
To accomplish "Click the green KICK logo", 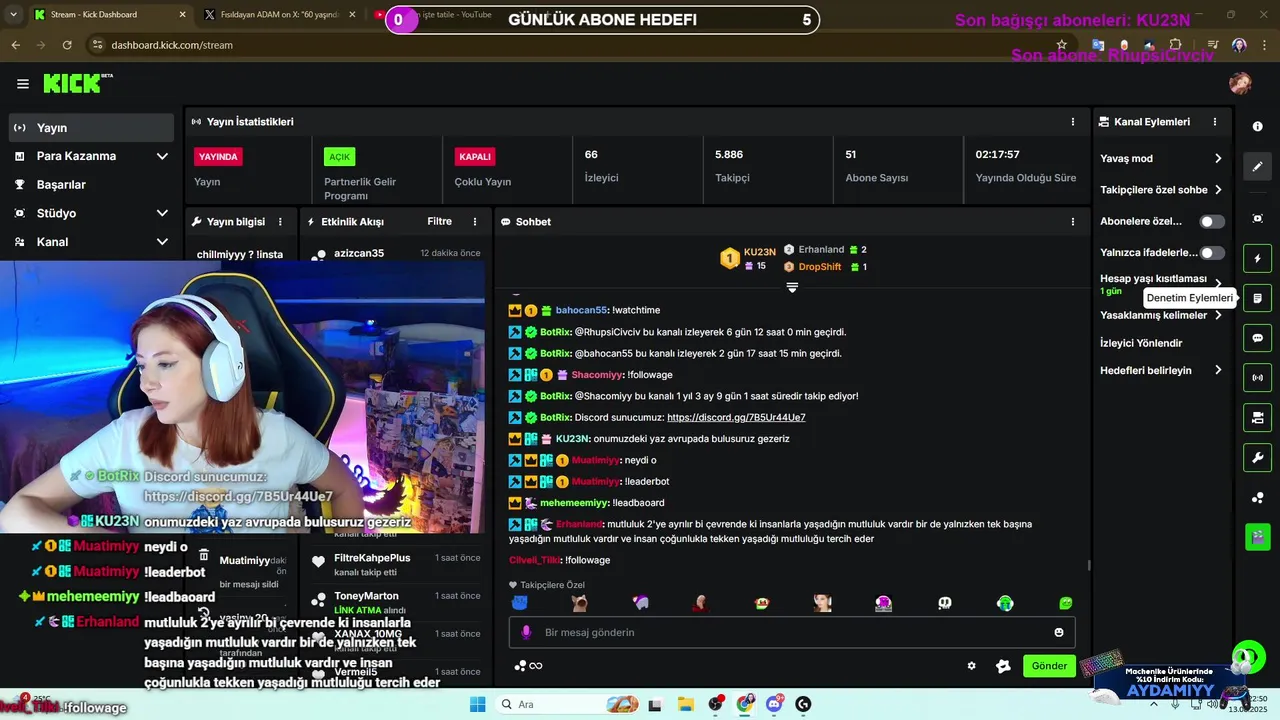I will (73, 84).
